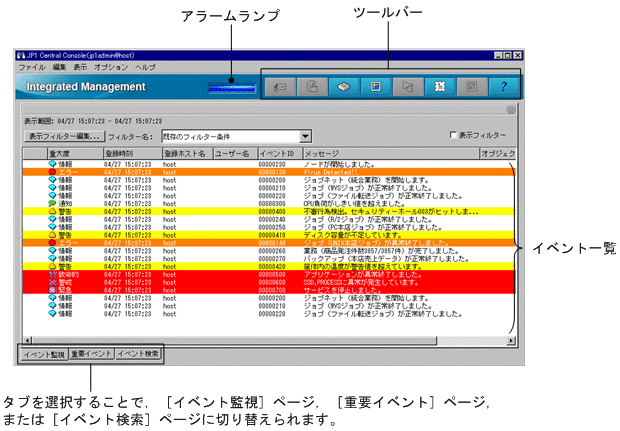Click event ID 00000250 cell
The height and width of the screenshot is (431, 620).
[272, 227]
